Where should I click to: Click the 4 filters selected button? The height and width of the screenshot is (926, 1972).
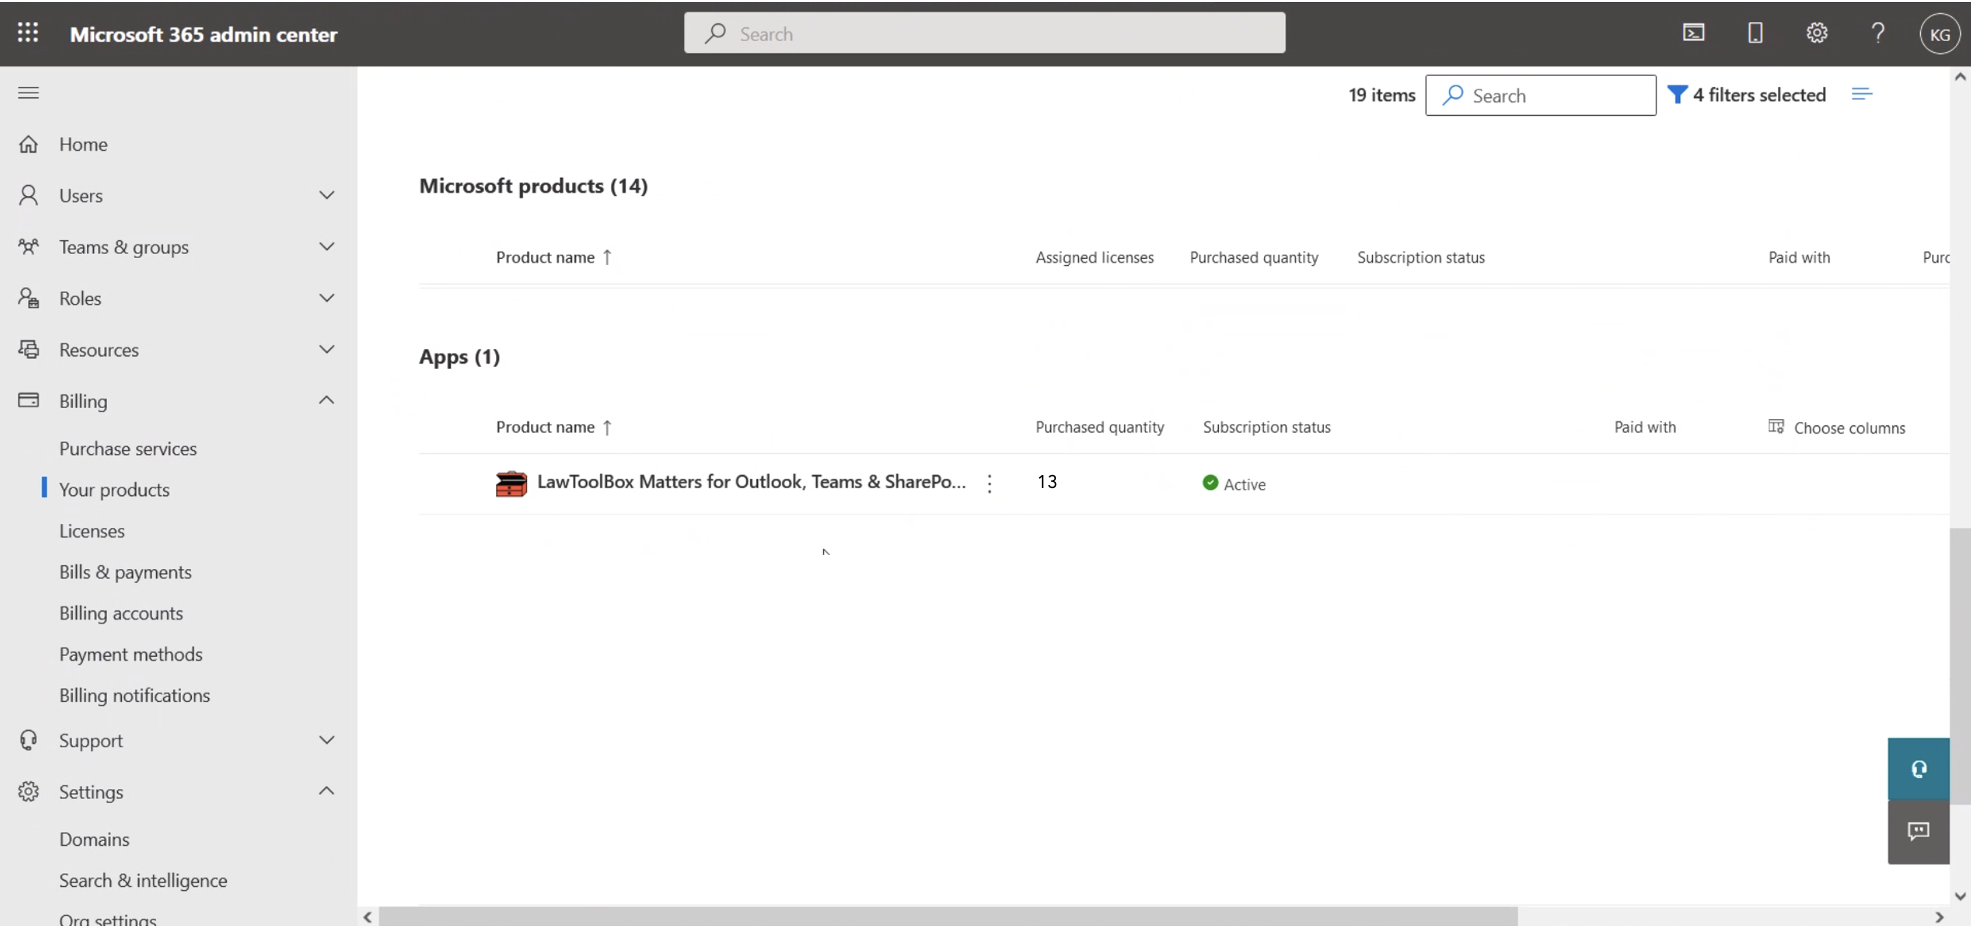tap(1747, 95)
